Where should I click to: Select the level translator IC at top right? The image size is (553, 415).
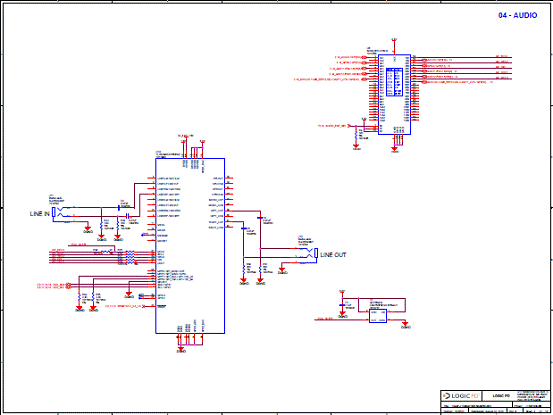(x=394, y=94)
